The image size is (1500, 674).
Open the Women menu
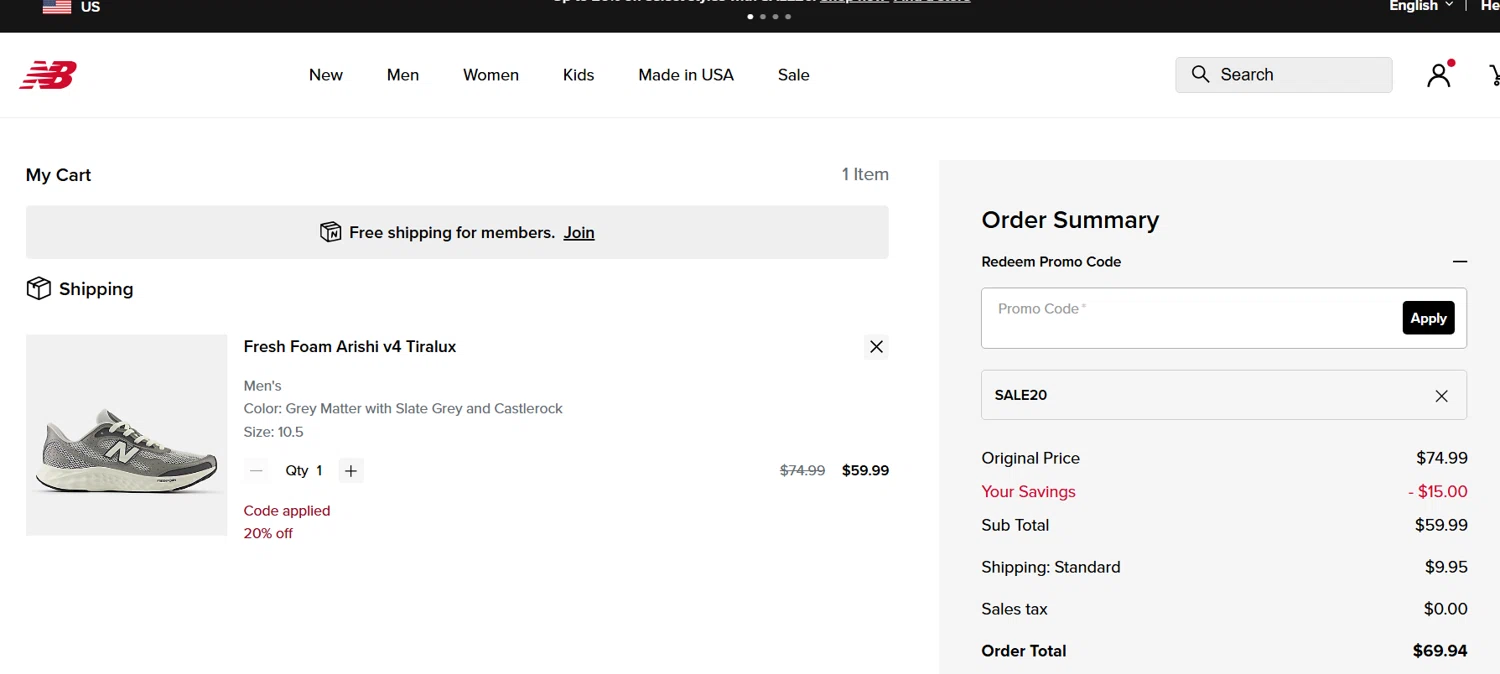coord(491,75)
